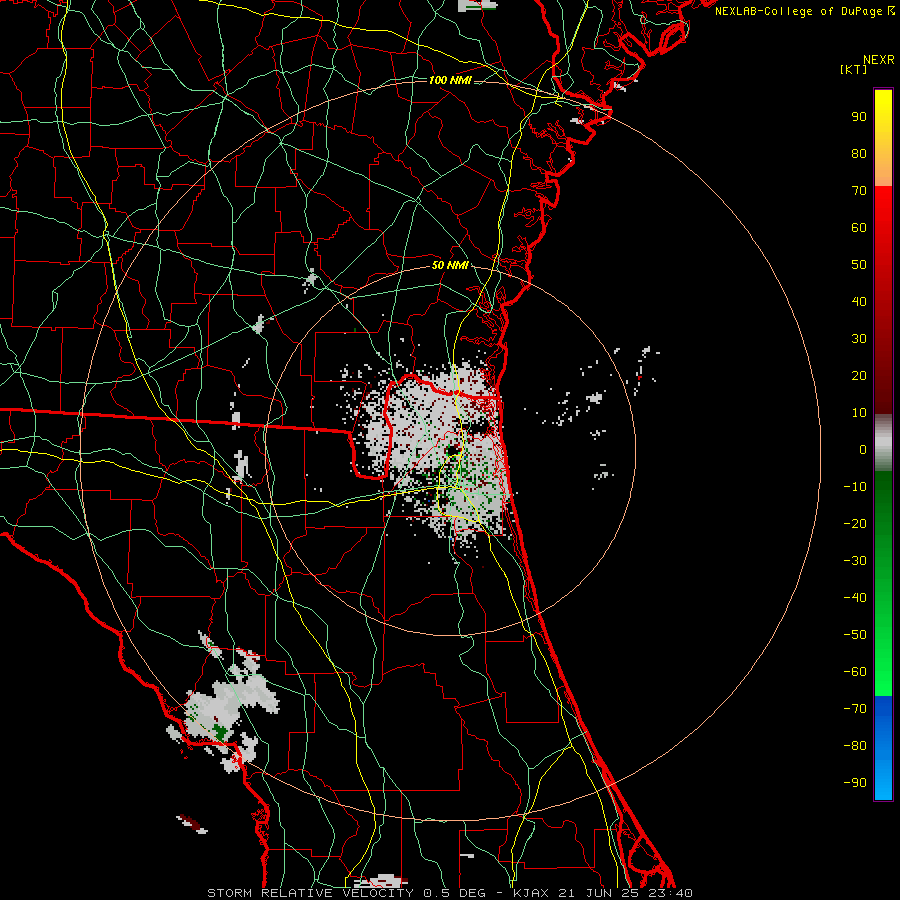The height and width of the screenshot is (900, 900).
Task: Click the -20 scale value
Action: (855, 524)
